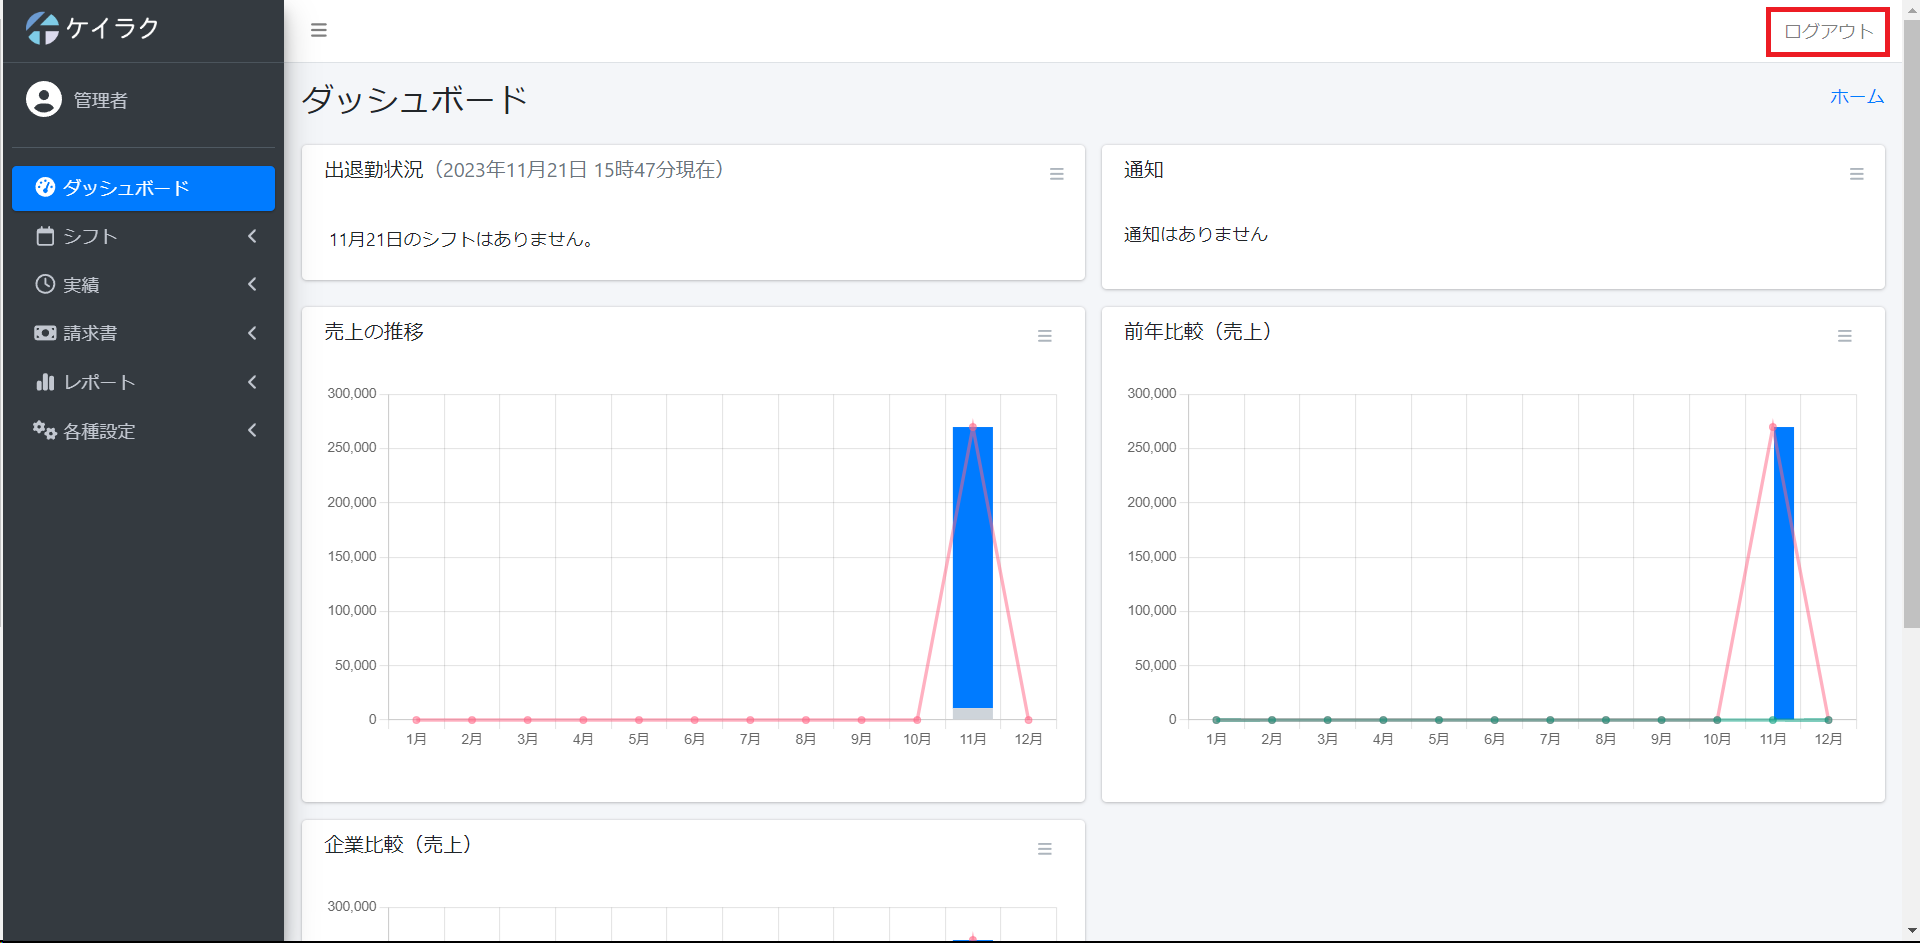Viewport: 1920px width, 943px height.
Task: Toggle the sidebar hamburger menu
Action: 319,30
